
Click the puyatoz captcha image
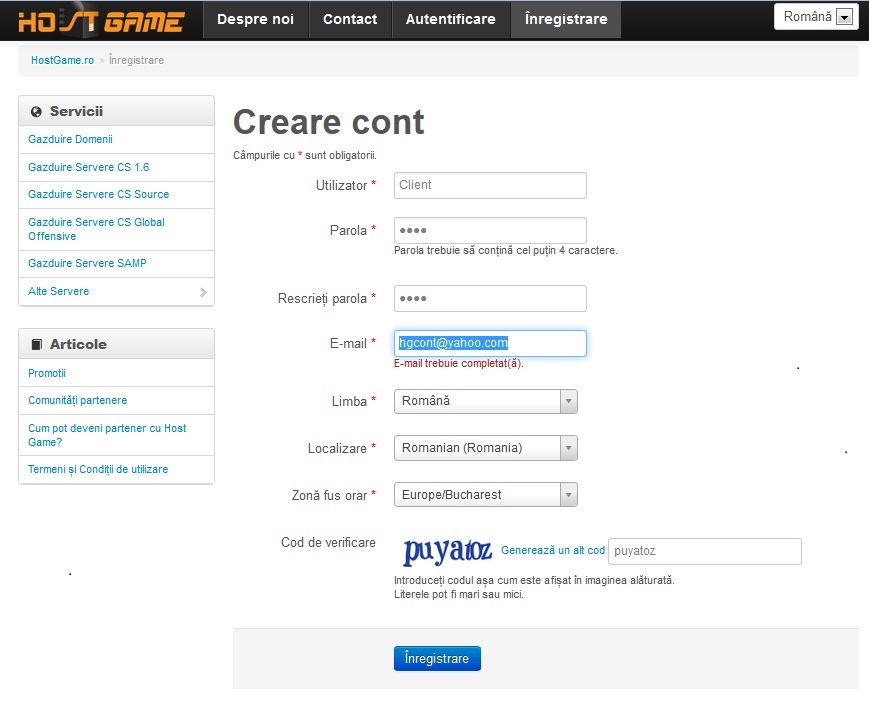(447, 551)
